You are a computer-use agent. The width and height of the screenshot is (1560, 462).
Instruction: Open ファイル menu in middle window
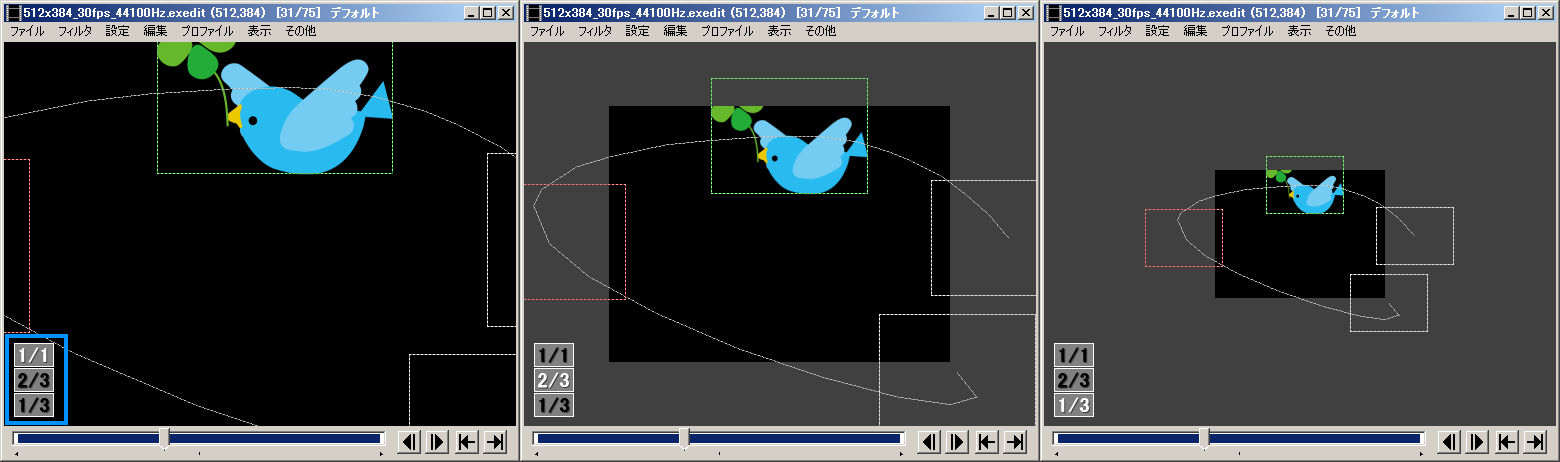click(547, 31)
